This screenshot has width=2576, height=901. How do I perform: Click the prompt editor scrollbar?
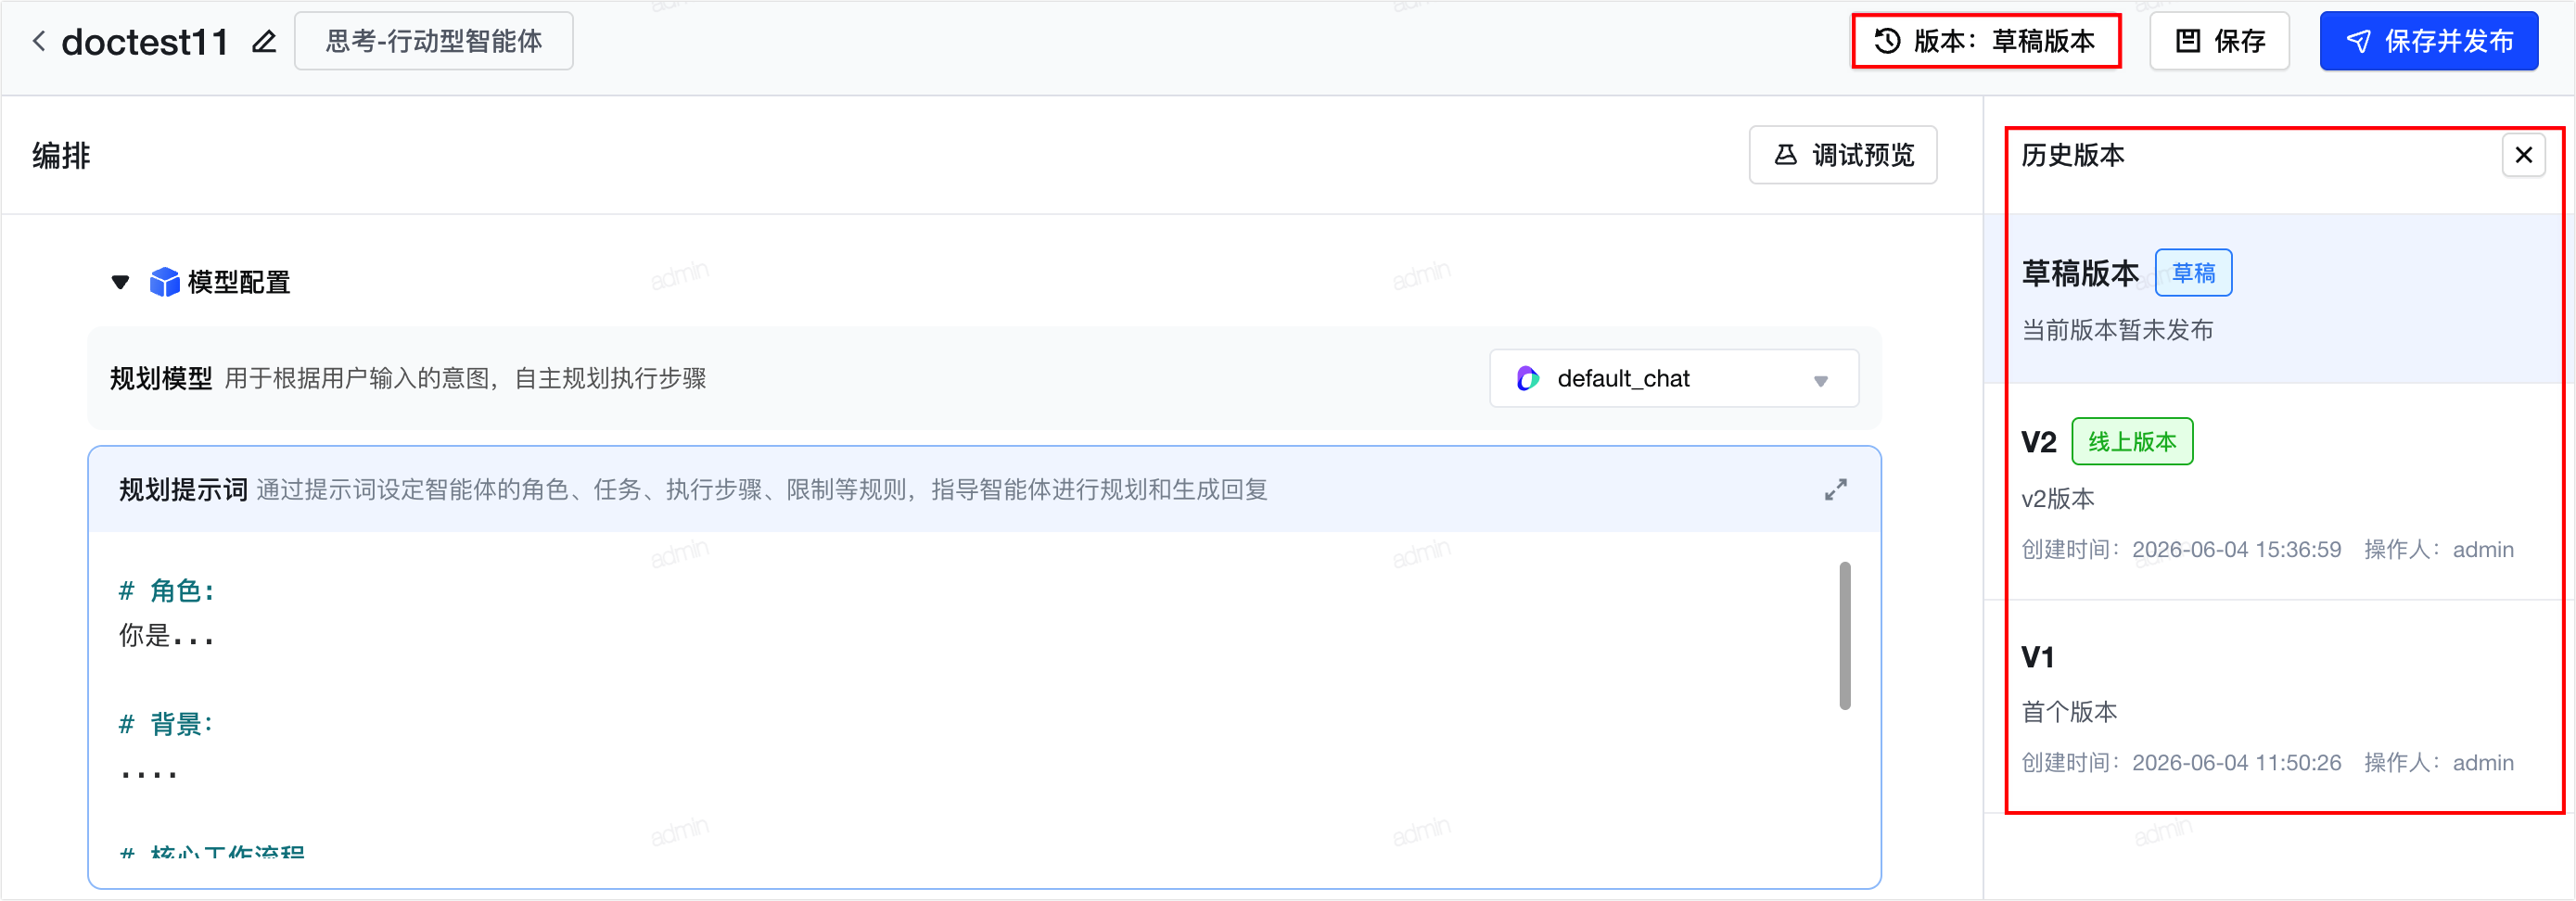click(x=1844, y=636)
